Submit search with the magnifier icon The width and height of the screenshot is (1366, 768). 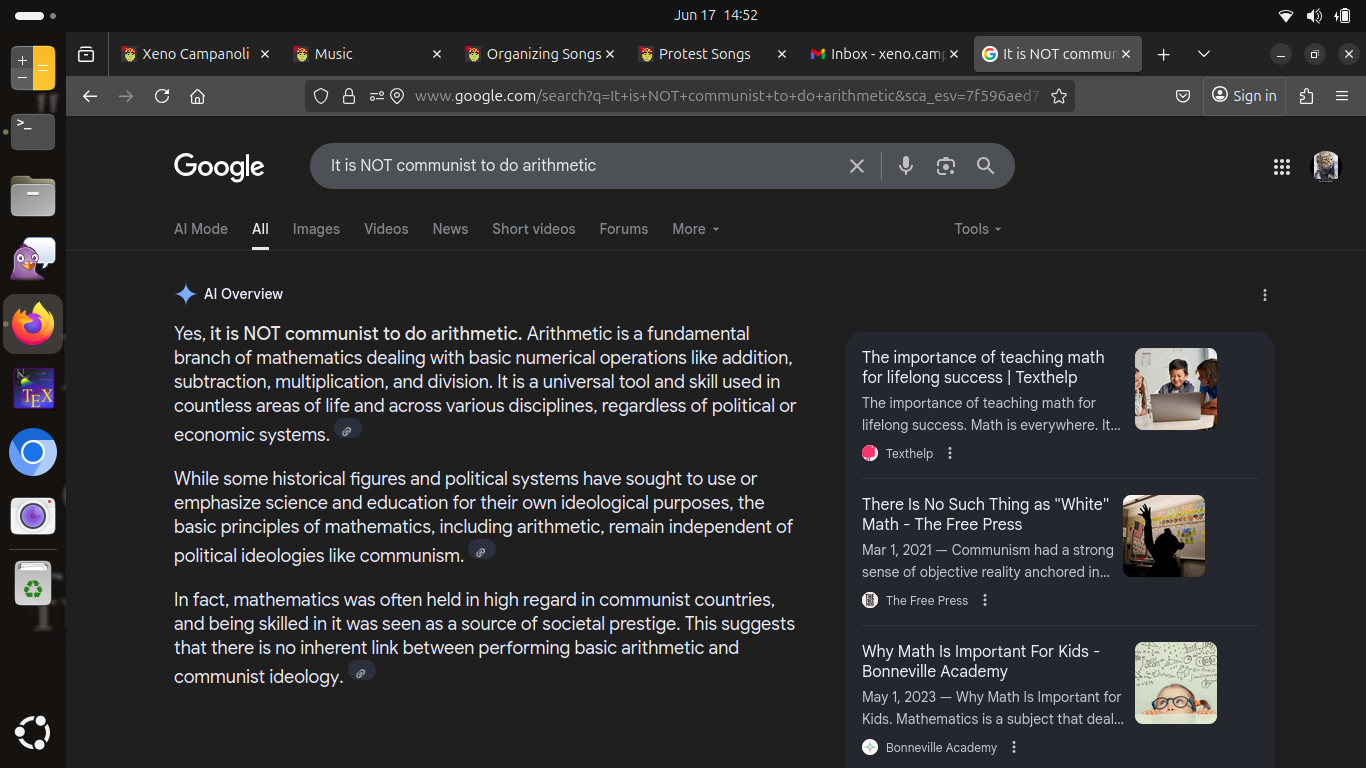tap(986, 166)
